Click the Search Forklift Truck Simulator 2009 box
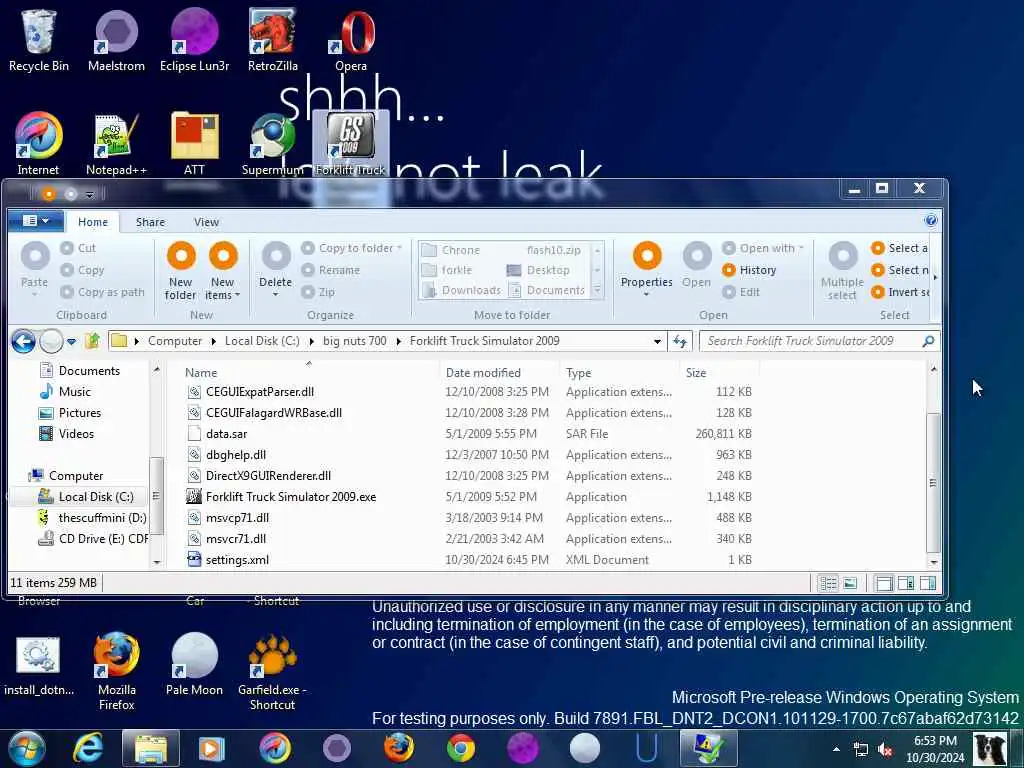Screen dimensions: 1024x768 coord(819,341)
